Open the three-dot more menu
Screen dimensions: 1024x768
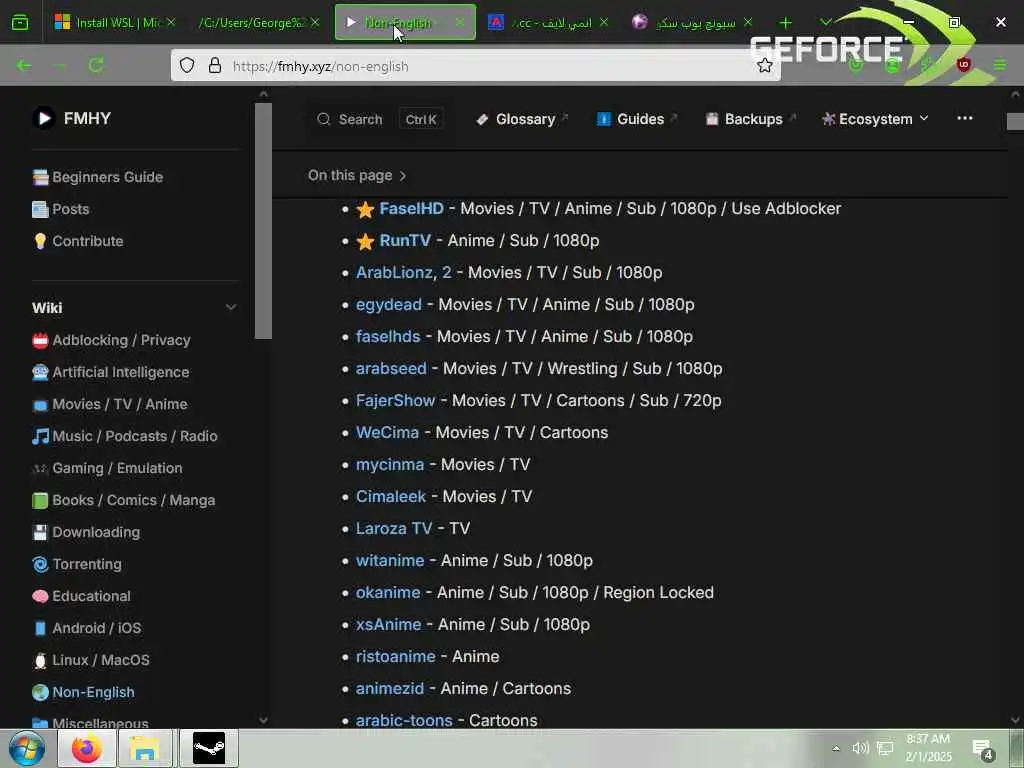965,118
